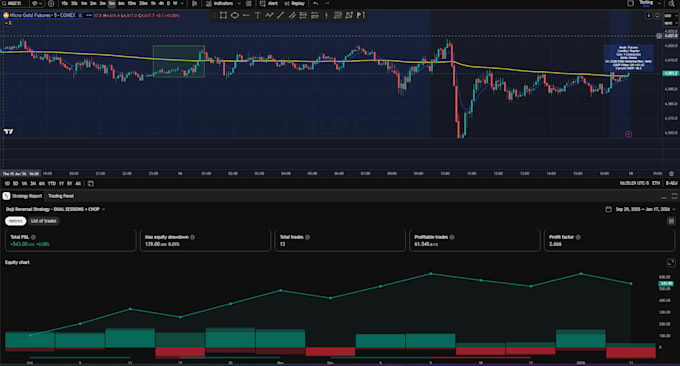The width and height of the screenshot is (680, 366).
Task: Click the add-symbol plus icon
Action: click(51, 3)
